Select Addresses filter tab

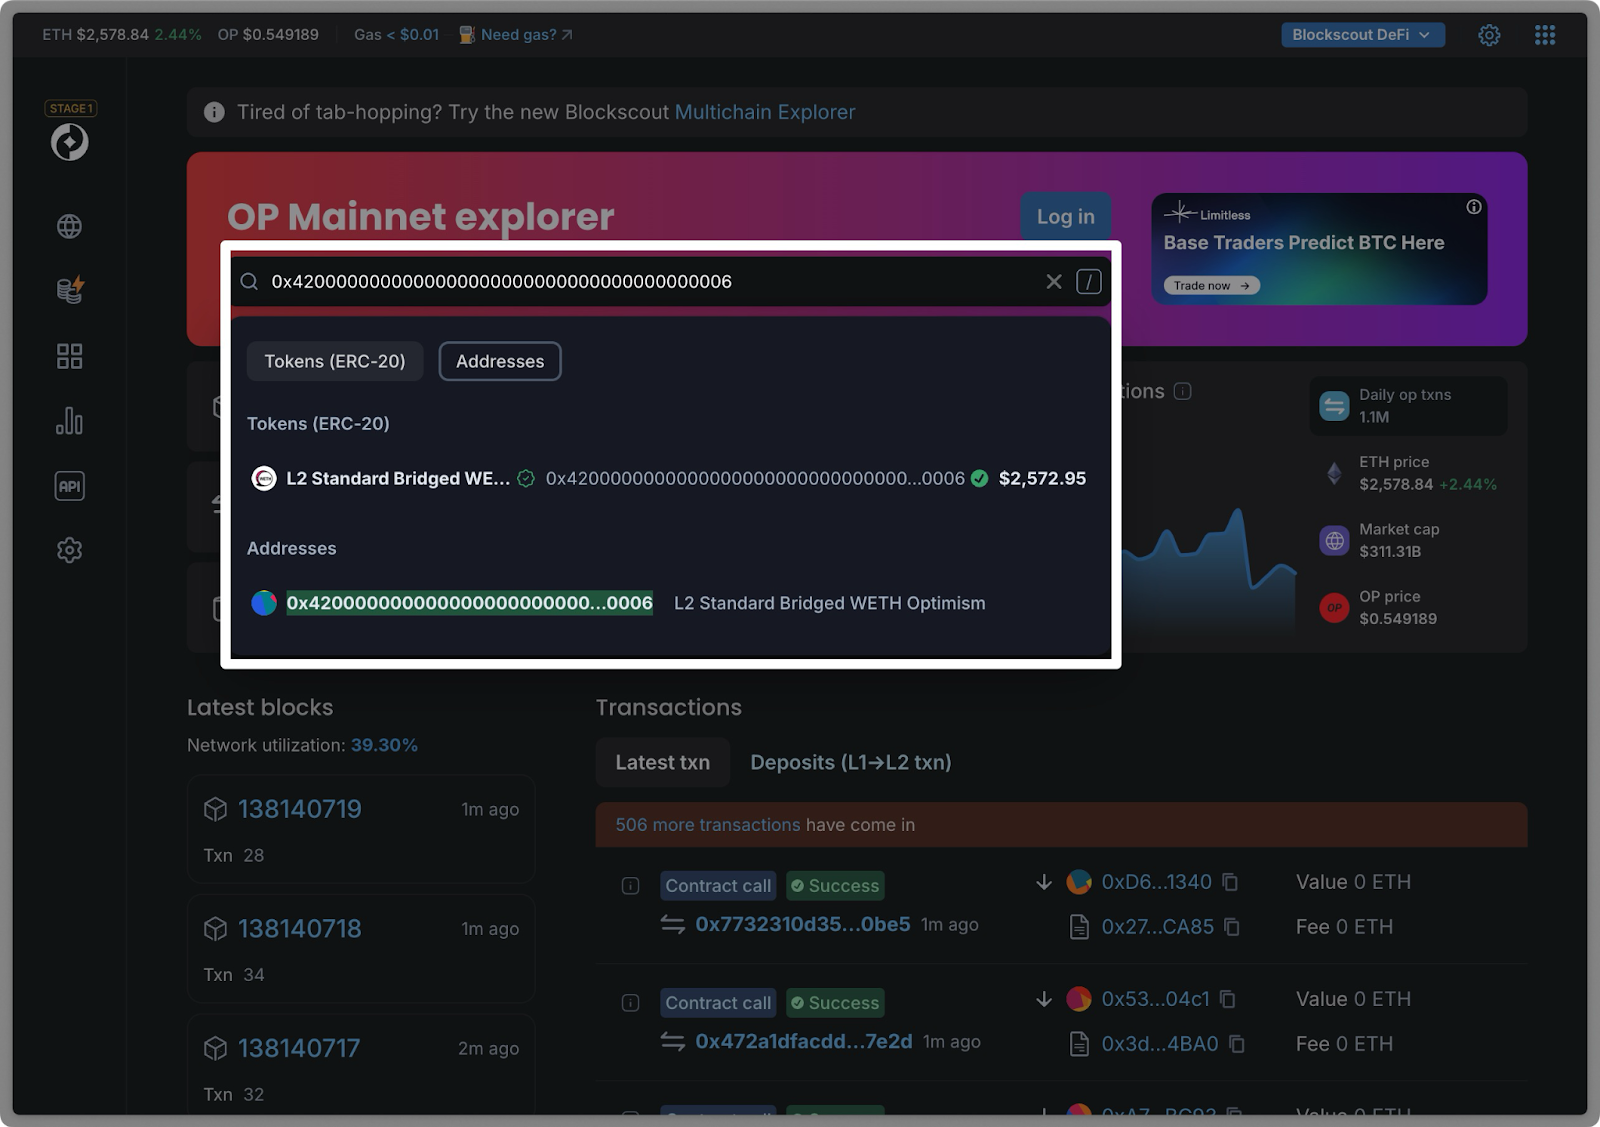[x=500, y=361]
